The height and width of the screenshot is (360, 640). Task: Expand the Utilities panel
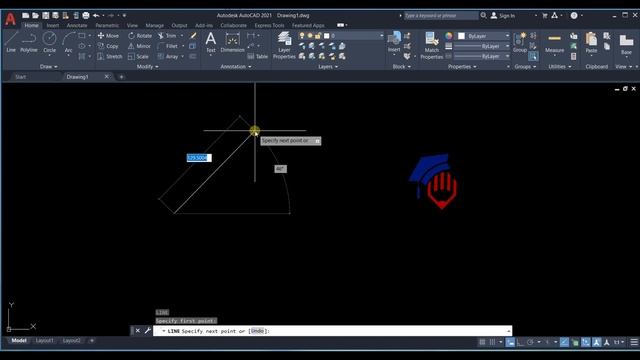(560, 67)
